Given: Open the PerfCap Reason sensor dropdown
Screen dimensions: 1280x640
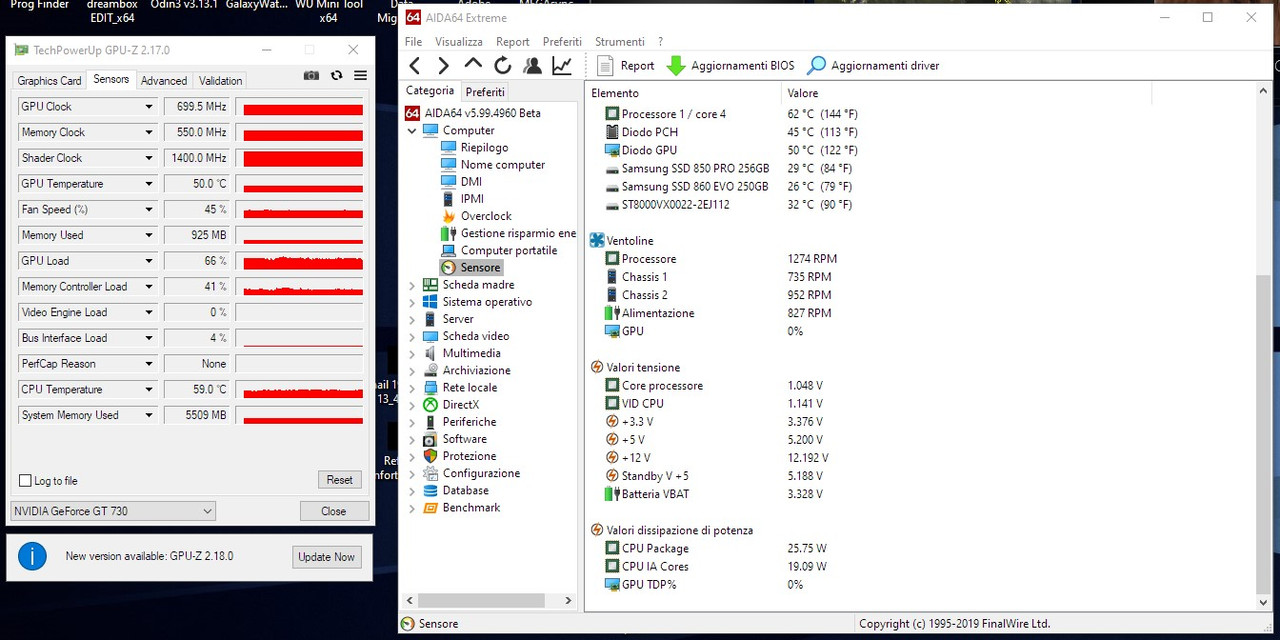Looking at the screenshot, I should tap(149, 364).
